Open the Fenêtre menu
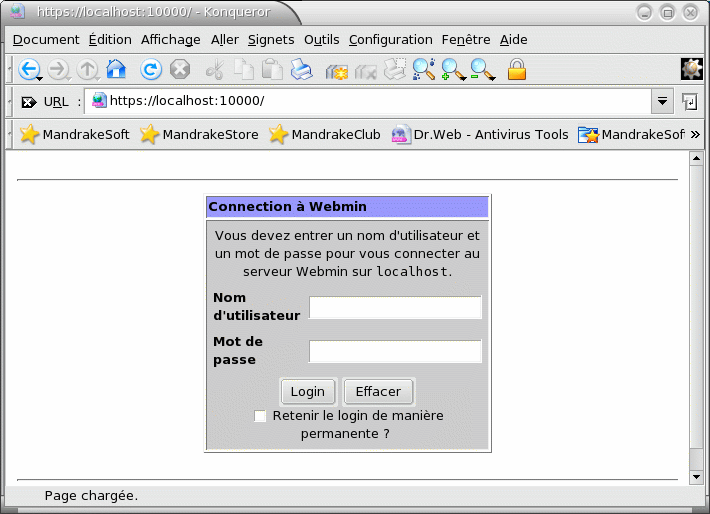The width and height of the screenshot is (710, 514). click(x=466, y=40)
